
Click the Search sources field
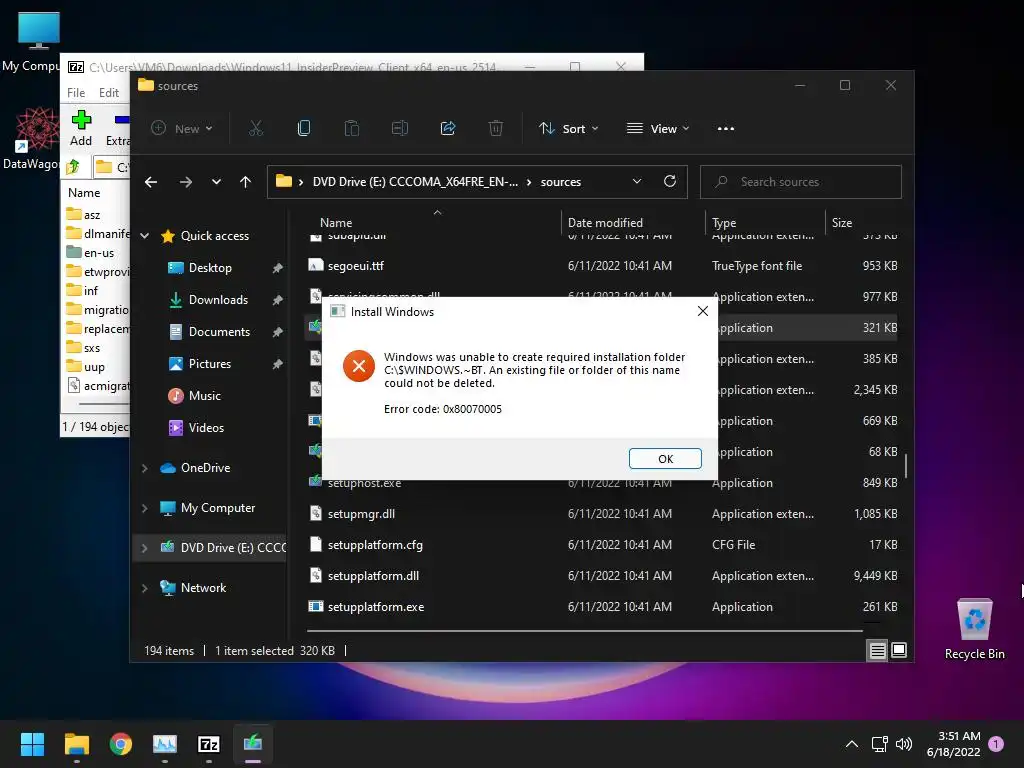[801, 182]
